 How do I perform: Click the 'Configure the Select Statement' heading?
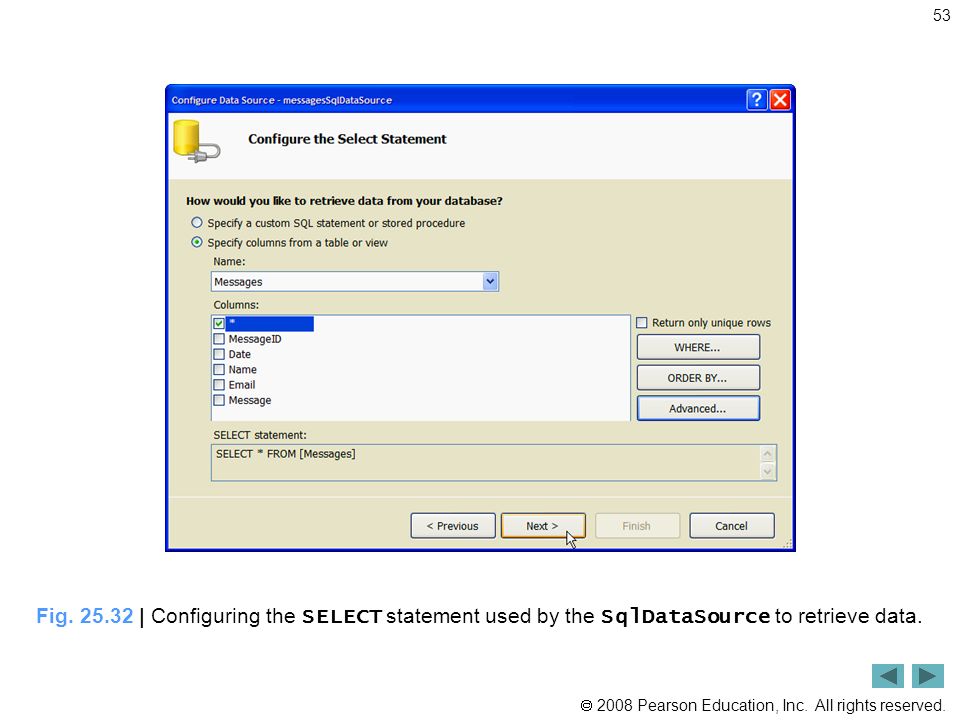347,139
